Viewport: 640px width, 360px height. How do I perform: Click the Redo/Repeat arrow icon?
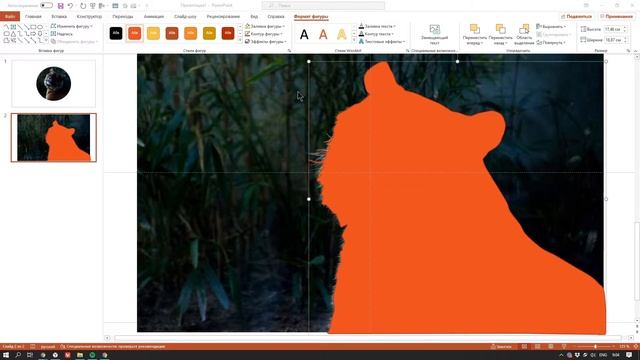pos(83,6)
